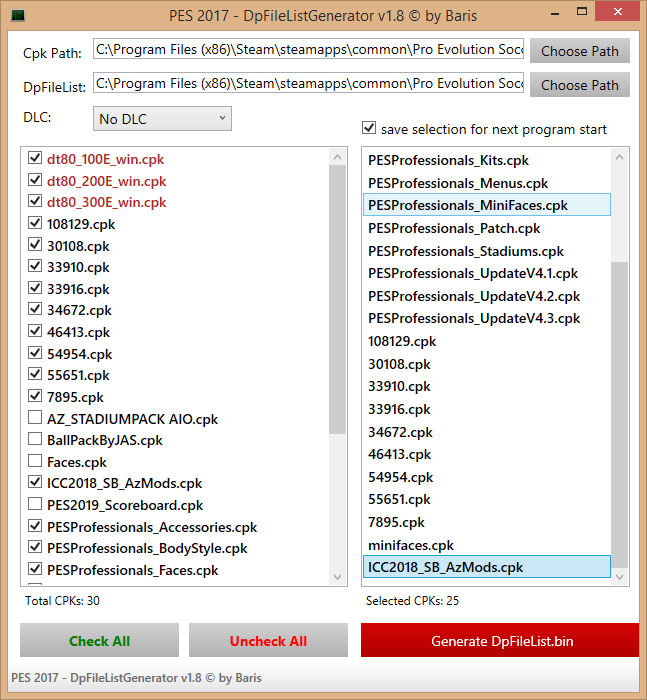Click the Check All button
Image resolution: width=647 pixels, height=700 pixels.
pos(99,641)
